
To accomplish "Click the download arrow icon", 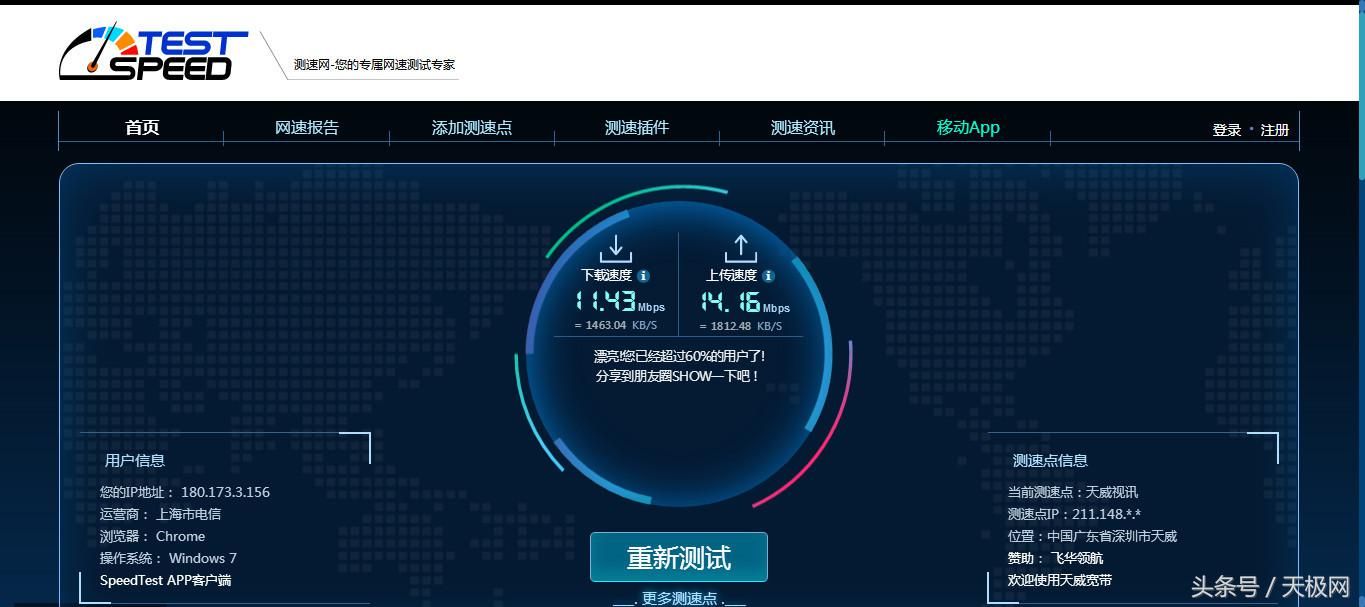I will [x=616, y=249].
